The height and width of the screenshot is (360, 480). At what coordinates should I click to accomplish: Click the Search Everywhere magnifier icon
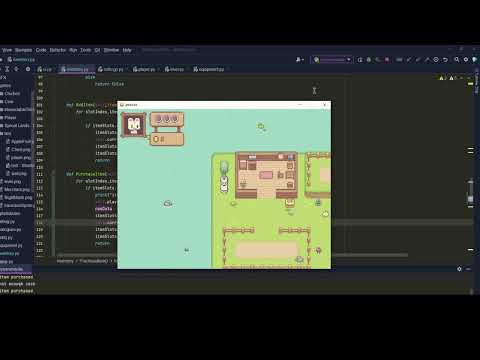[x=457, y=60]
